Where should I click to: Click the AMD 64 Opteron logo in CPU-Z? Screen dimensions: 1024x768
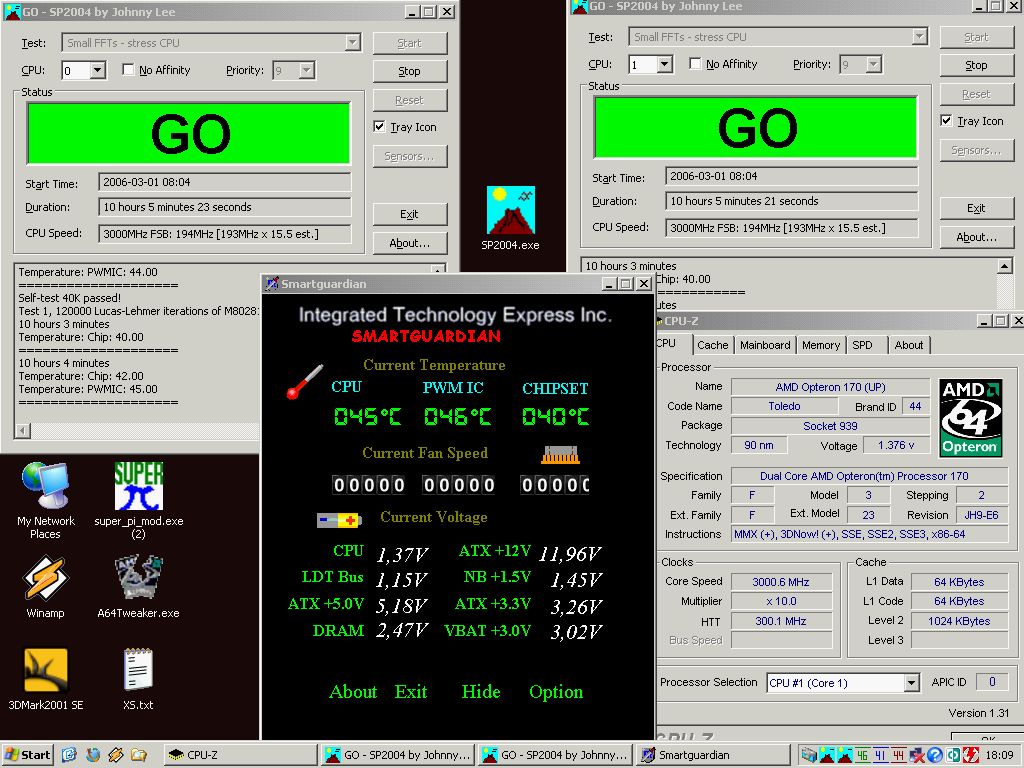970,417
